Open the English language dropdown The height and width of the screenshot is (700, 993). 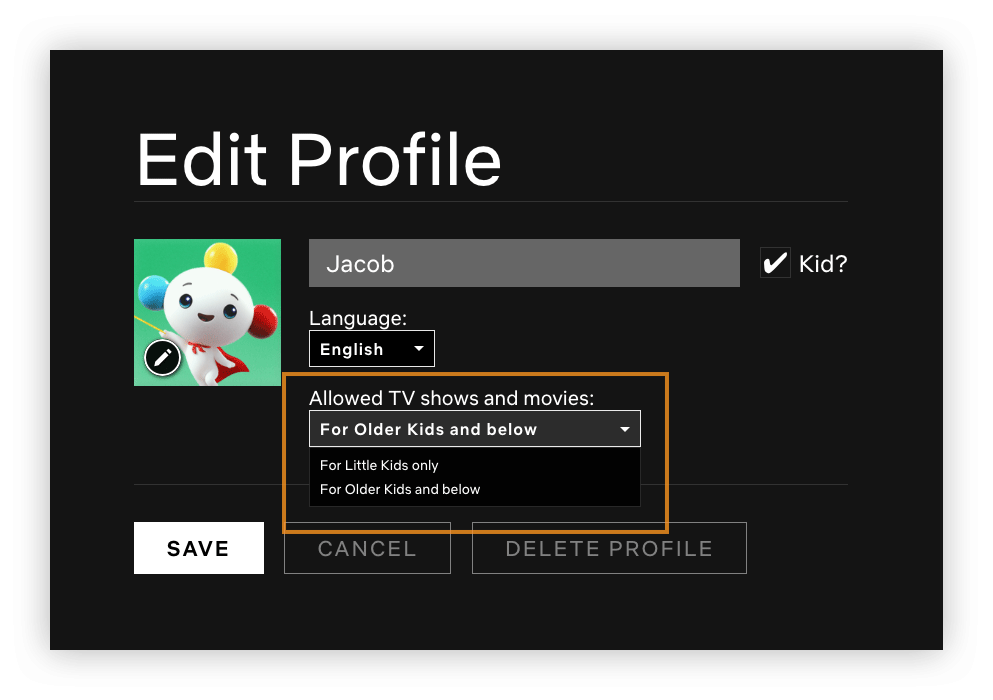click(371, 349)
